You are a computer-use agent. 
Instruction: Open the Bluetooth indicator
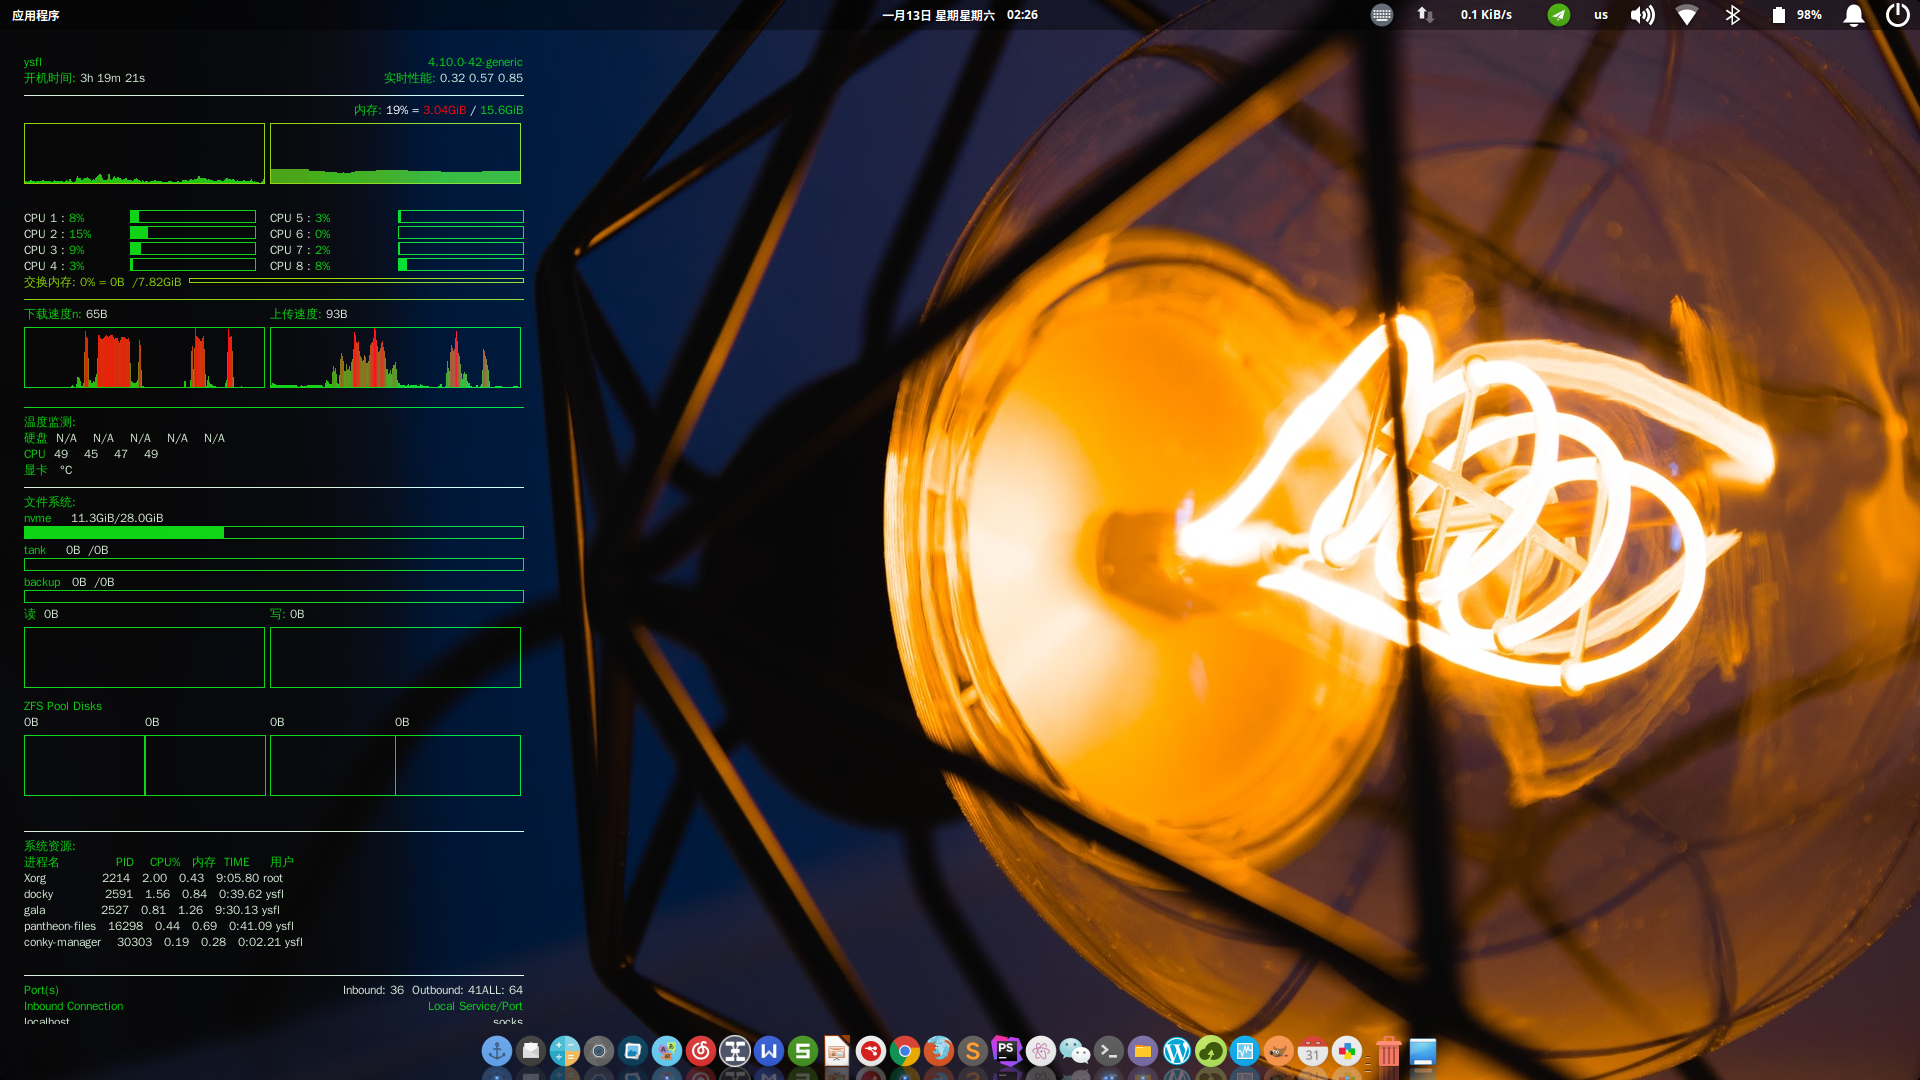coord(1733,15)
